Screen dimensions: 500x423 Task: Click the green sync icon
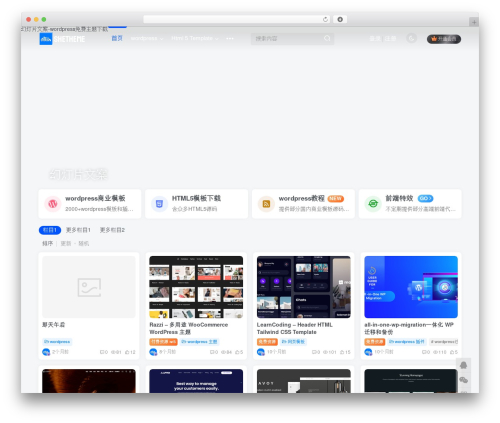tap(373, 204)
